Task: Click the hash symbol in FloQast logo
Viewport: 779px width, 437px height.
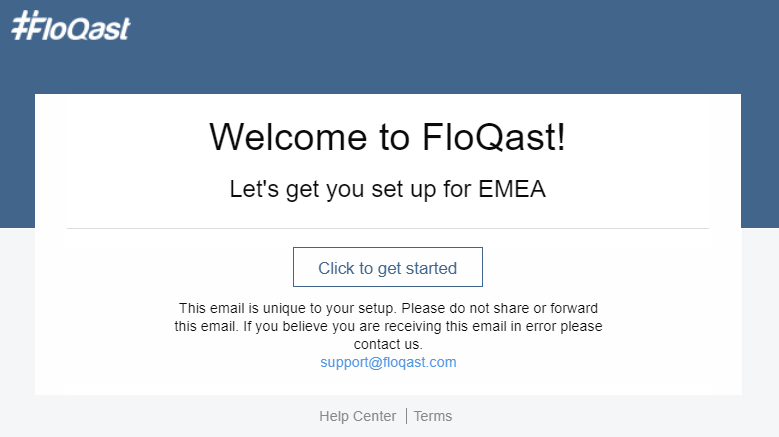Action: [20, 25]
